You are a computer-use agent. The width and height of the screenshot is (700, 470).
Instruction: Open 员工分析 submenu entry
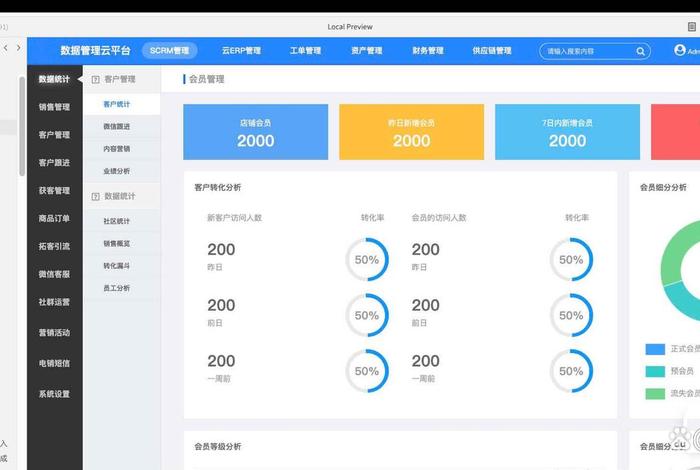(x=121, y=288)
